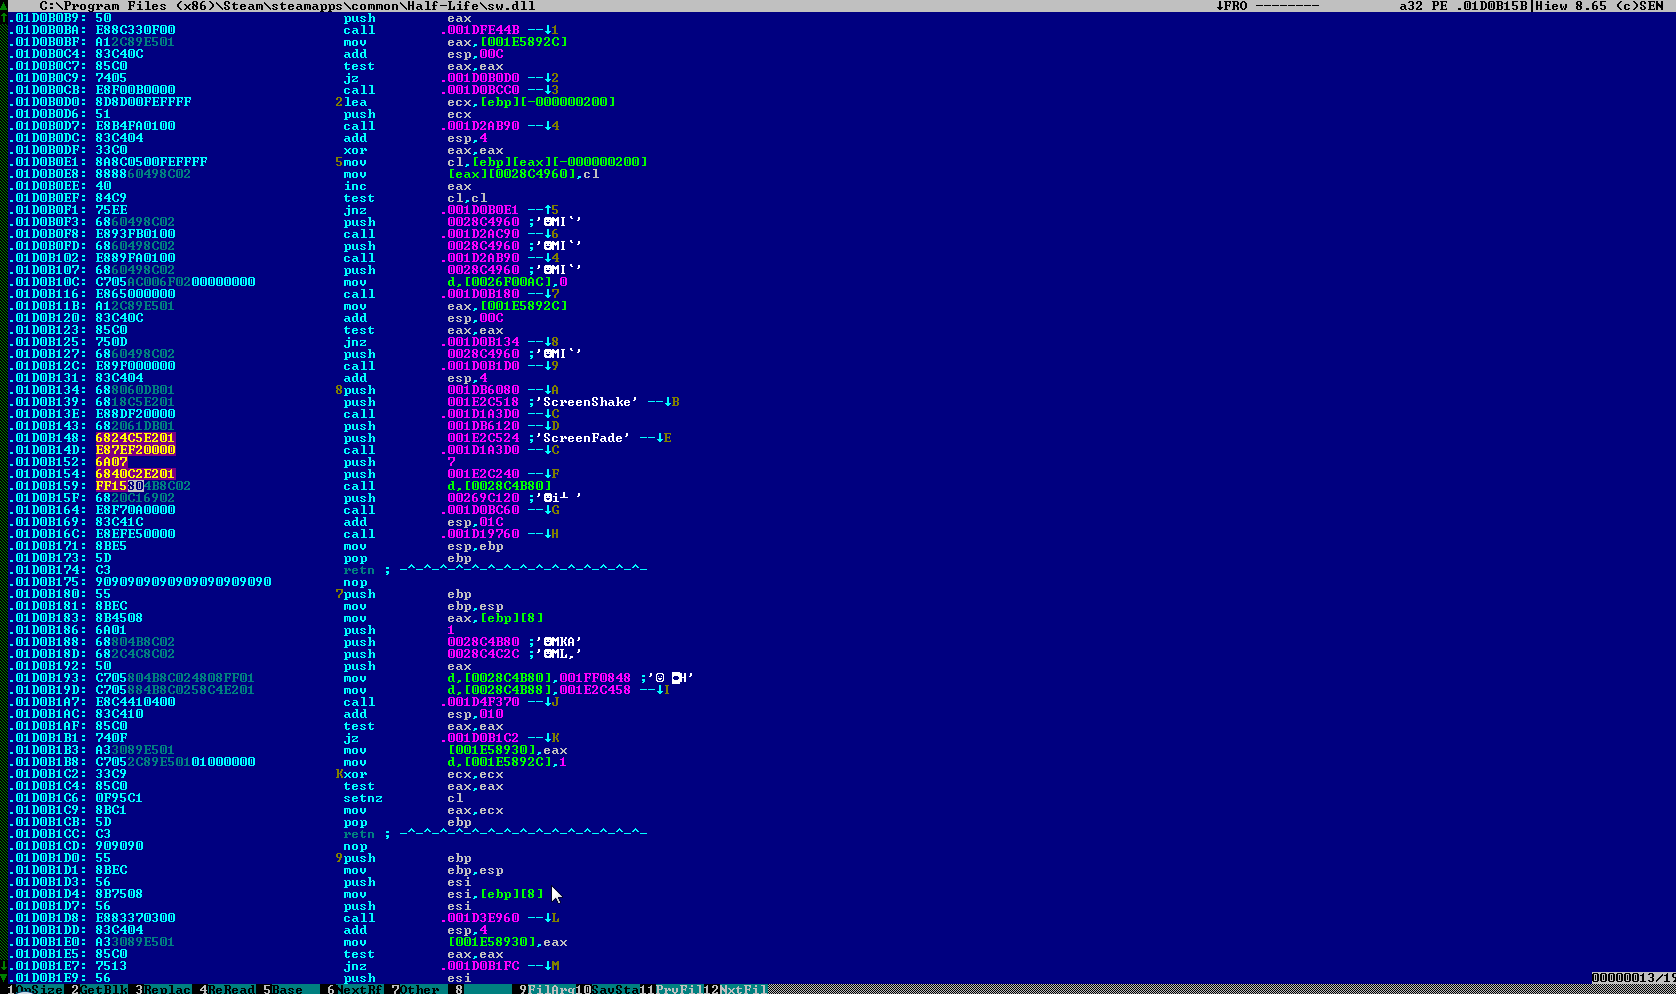Click jnz target .001D0B134

pyautogui.click(x=482, y=342)
